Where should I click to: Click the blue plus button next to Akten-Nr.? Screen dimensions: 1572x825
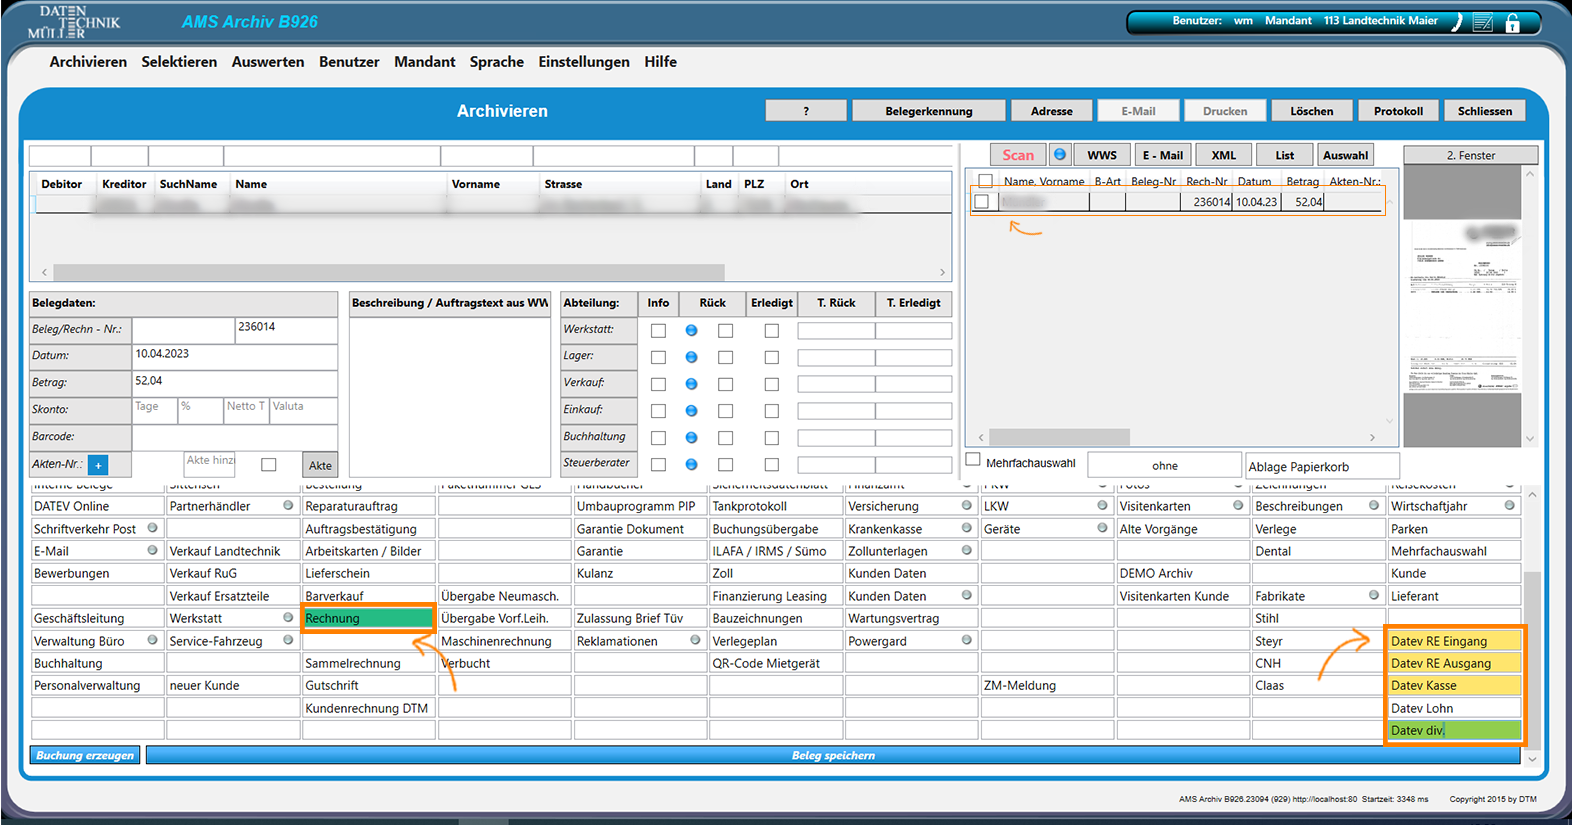98,465
